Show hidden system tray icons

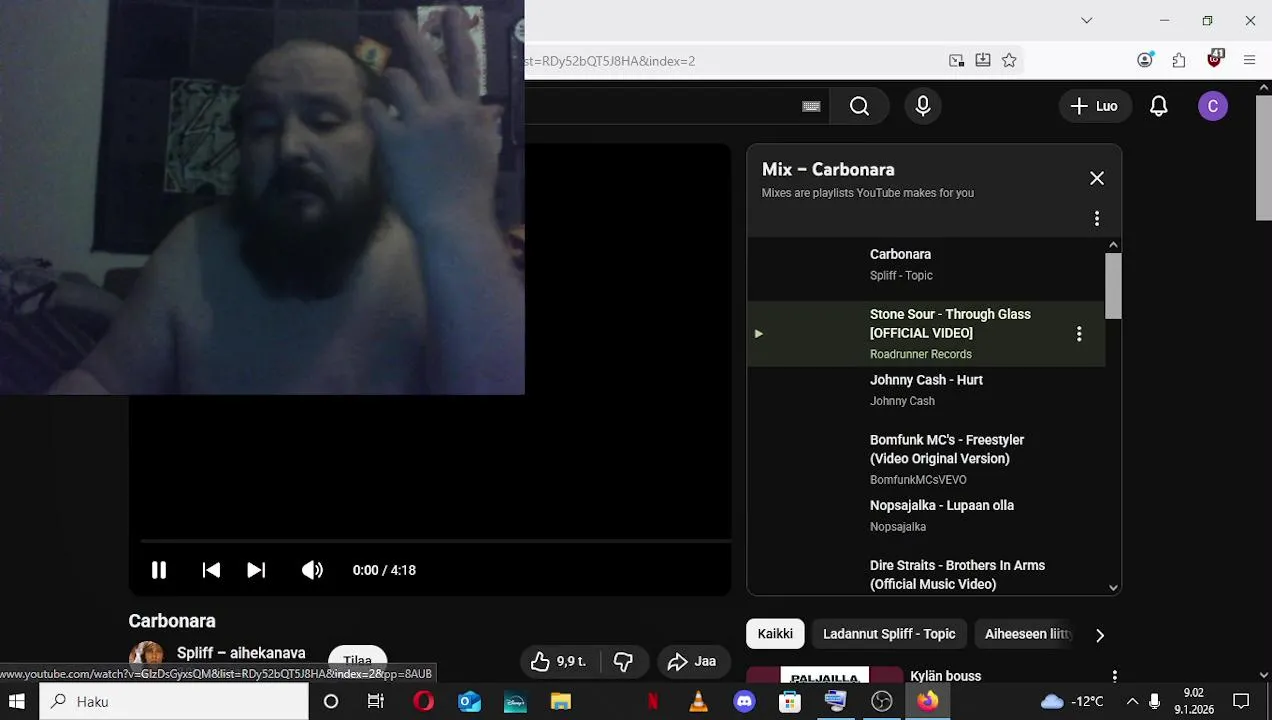tap(1132, 701)
